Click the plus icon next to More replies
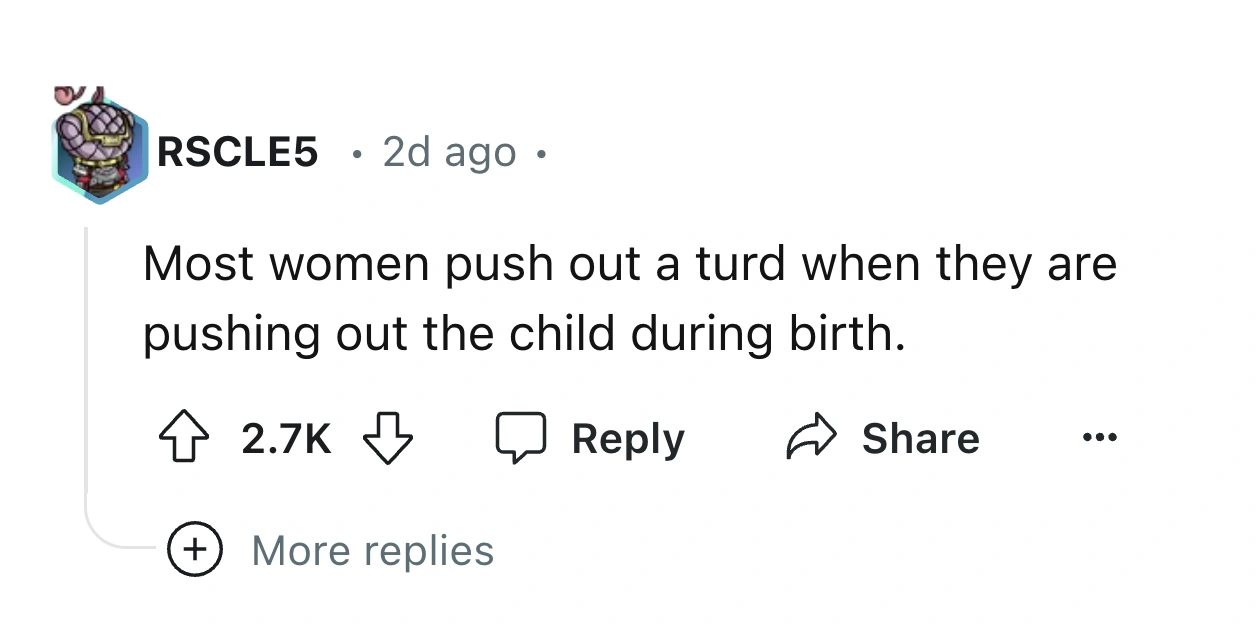This screenshot has height=624, width=1258. coord(196,550)
